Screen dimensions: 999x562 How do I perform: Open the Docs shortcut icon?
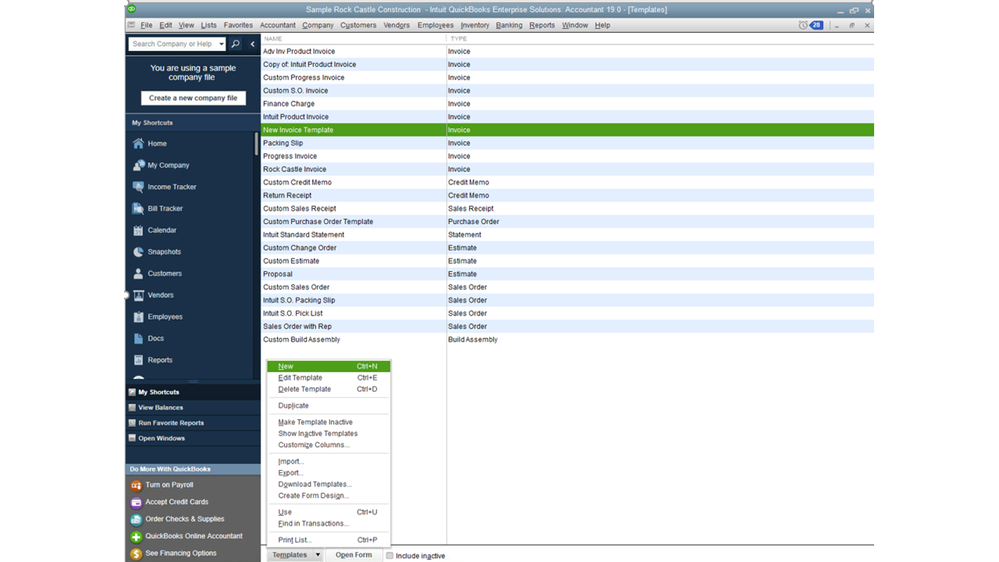coord(138,338)
